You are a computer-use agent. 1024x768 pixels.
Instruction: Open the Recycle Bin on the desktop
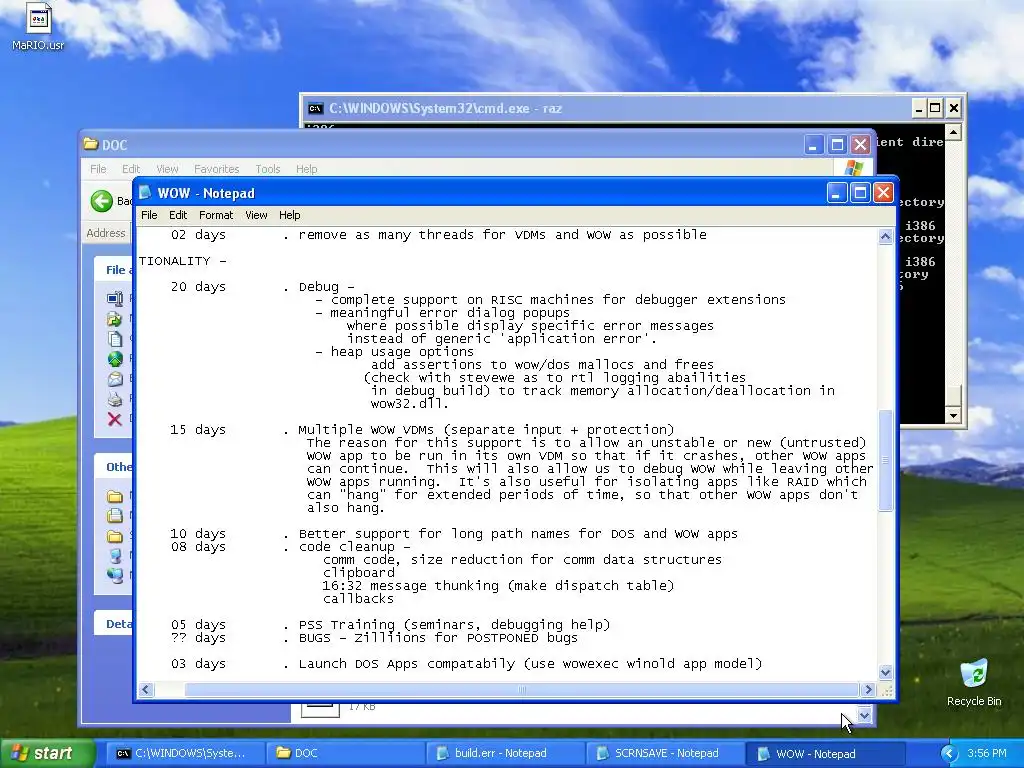pyautogui.click(x=974, y=682)
